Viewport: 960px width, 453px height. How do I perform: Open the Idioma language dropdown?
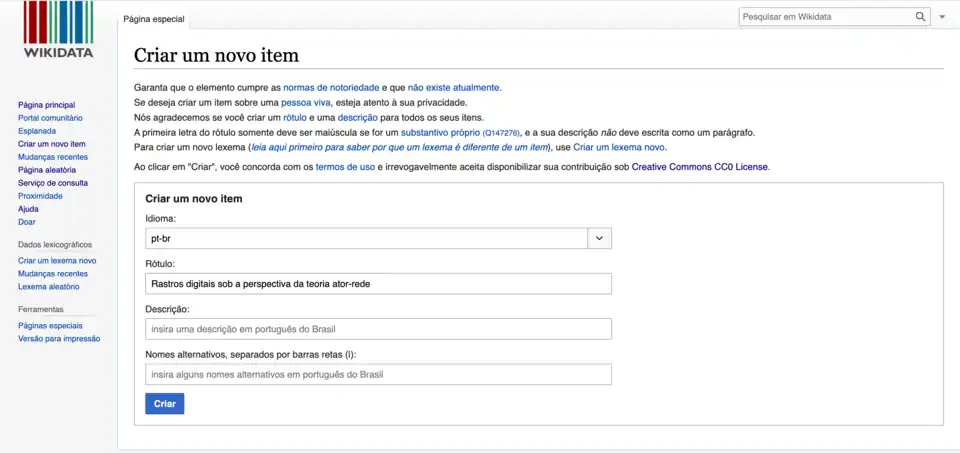(598, 239)
